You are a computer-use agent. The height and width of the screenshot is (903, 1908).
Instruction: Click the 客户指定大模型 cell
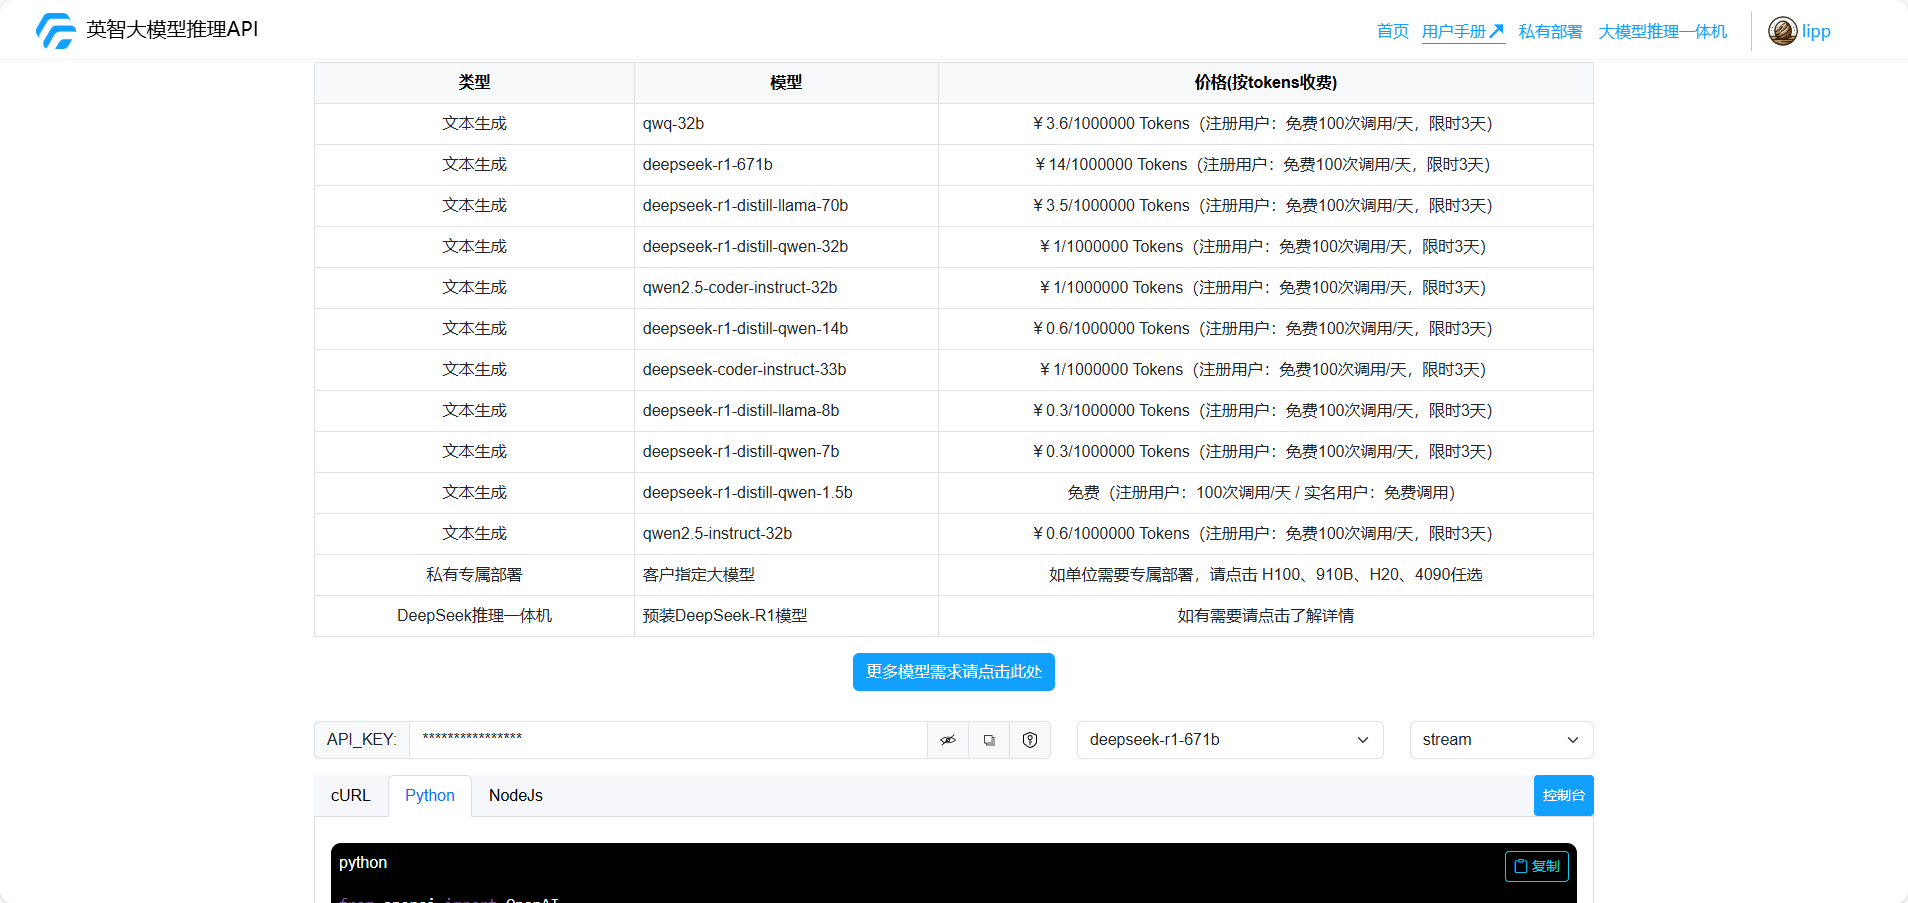pos(786,575)
